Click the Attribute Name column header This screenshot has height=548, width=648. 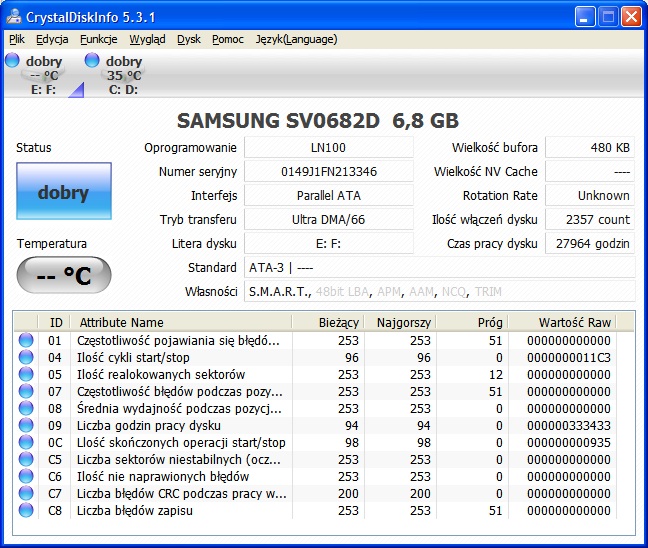pos(181,322)
